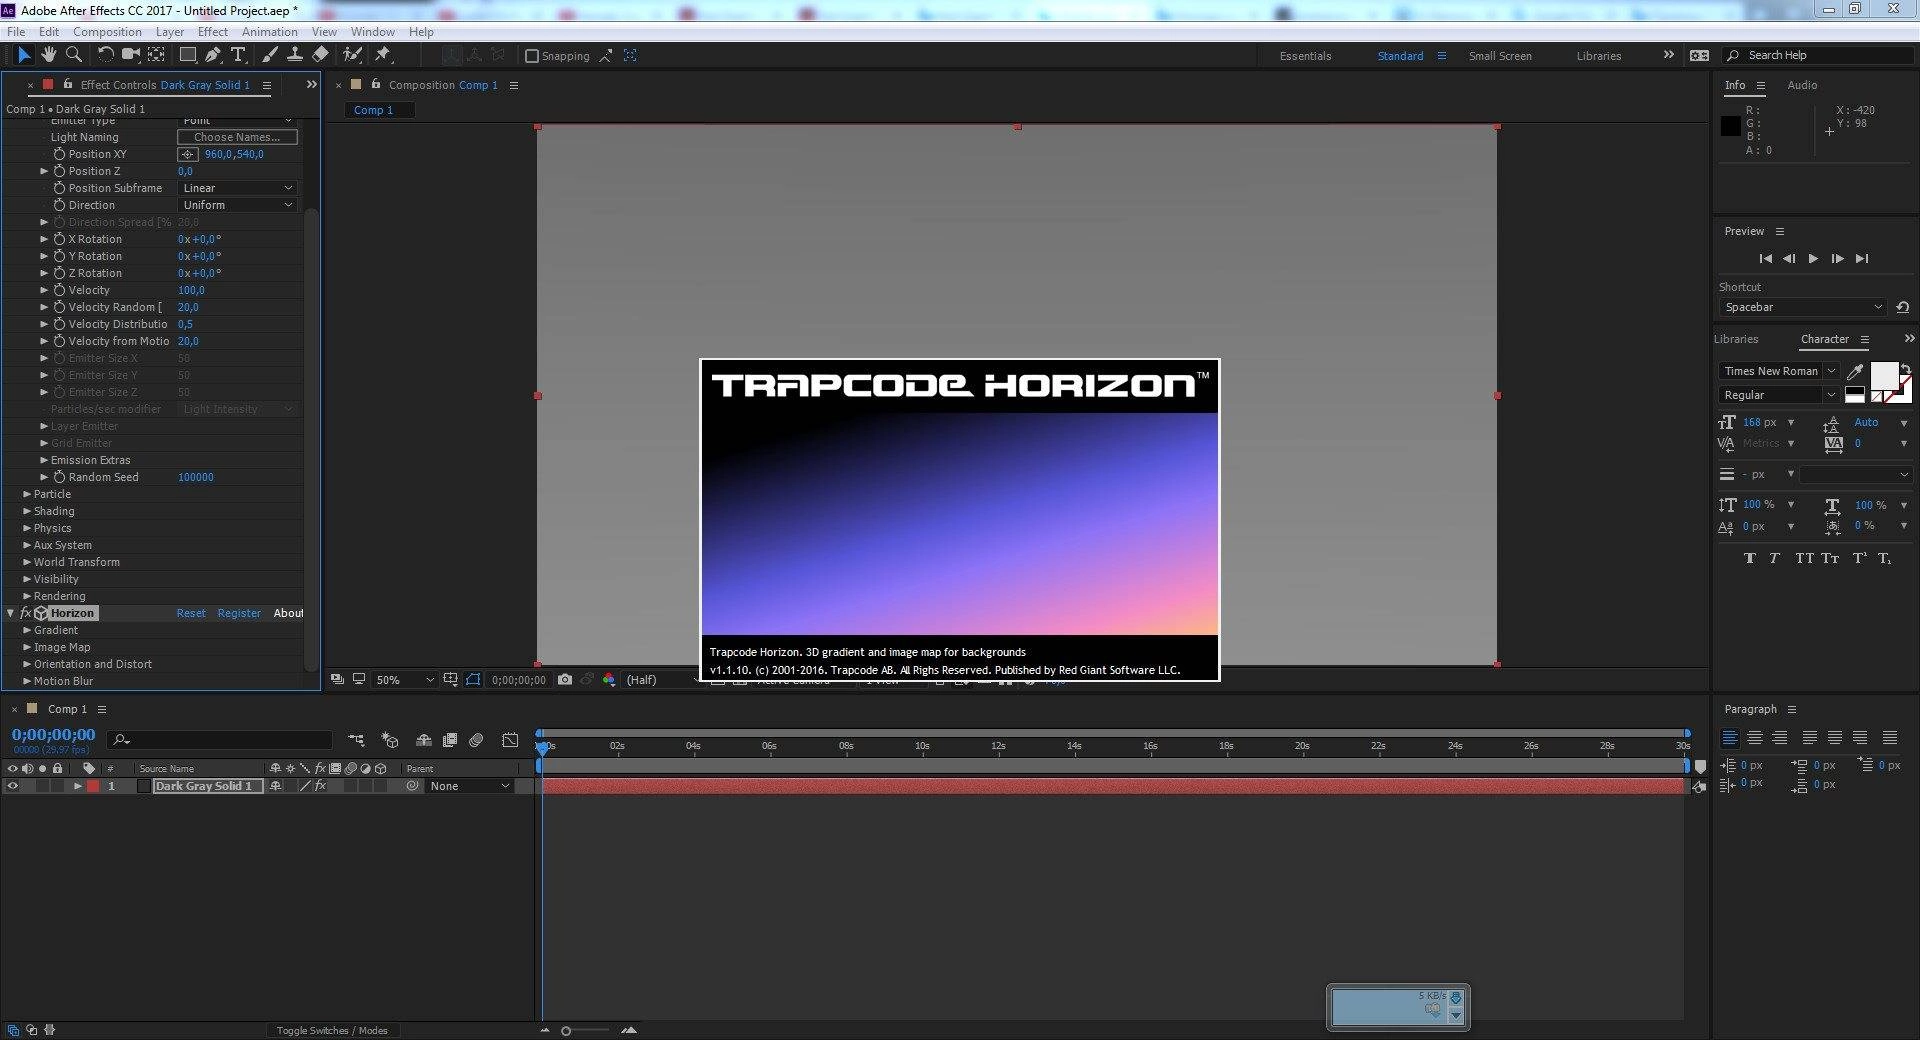Toggle the Horizontal Type workspace sync settings icon
The height and width of the screenshot is (1040, 1920).
point(1699,56)
